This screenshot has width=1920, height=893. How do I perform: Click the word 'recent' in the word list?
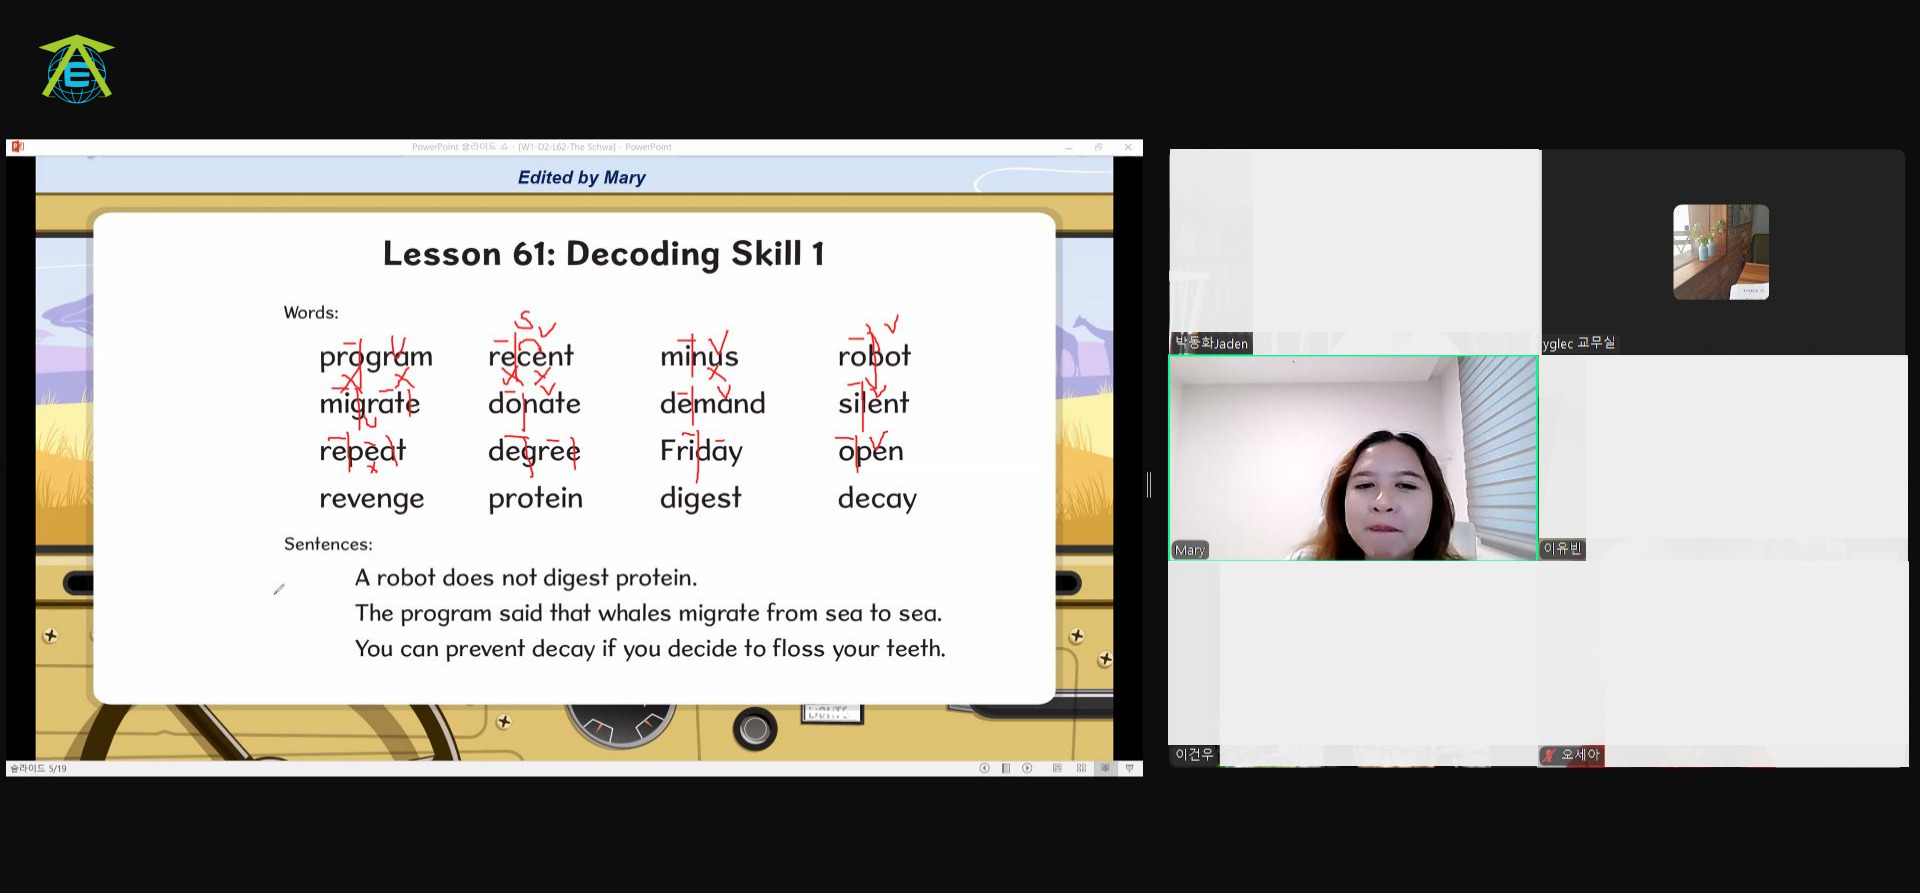click(531, 356)
